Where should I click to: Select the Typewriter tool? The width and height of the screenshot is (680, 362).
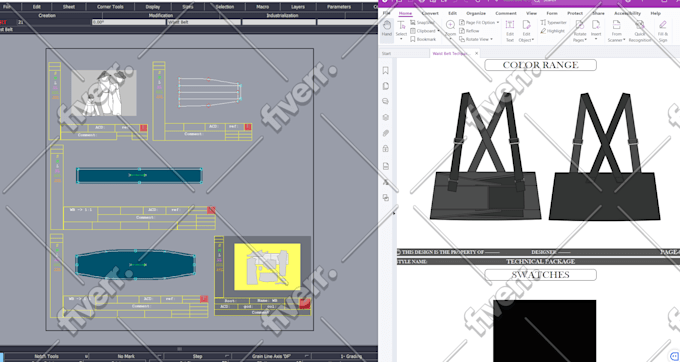[553, 23]
